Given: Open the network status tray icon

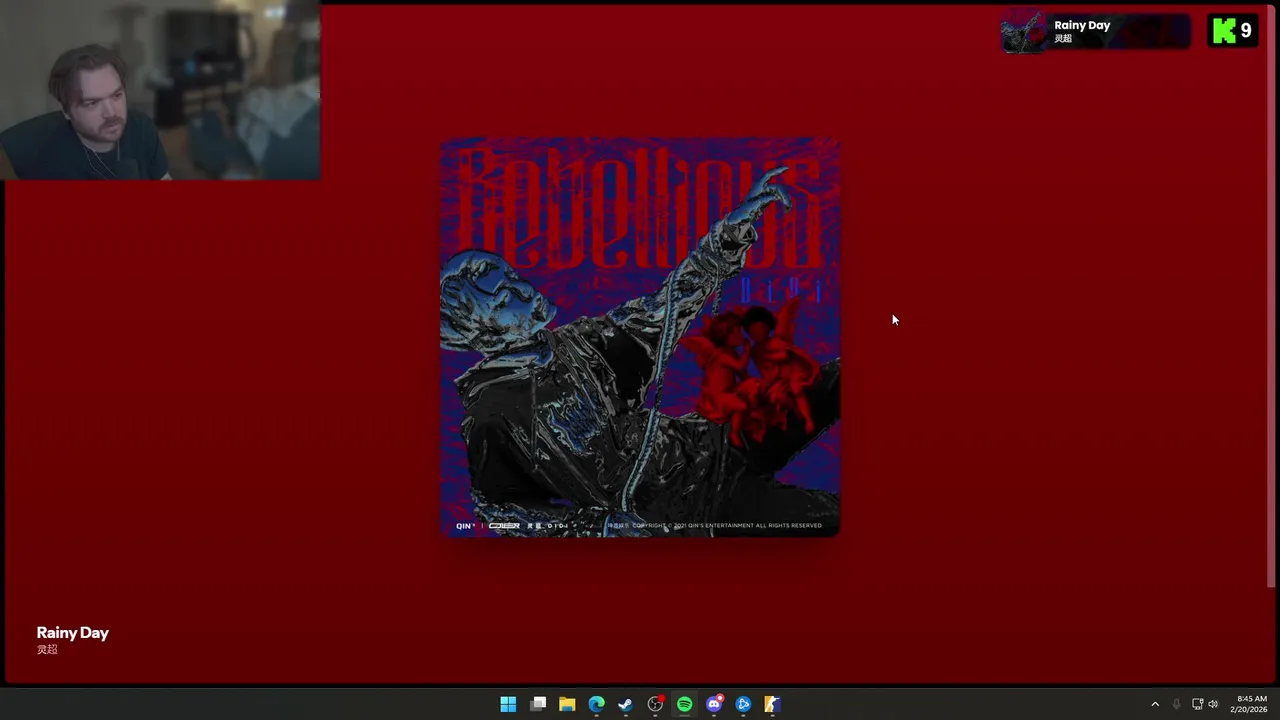Looking at the screenshot, I should [1197, 704].
